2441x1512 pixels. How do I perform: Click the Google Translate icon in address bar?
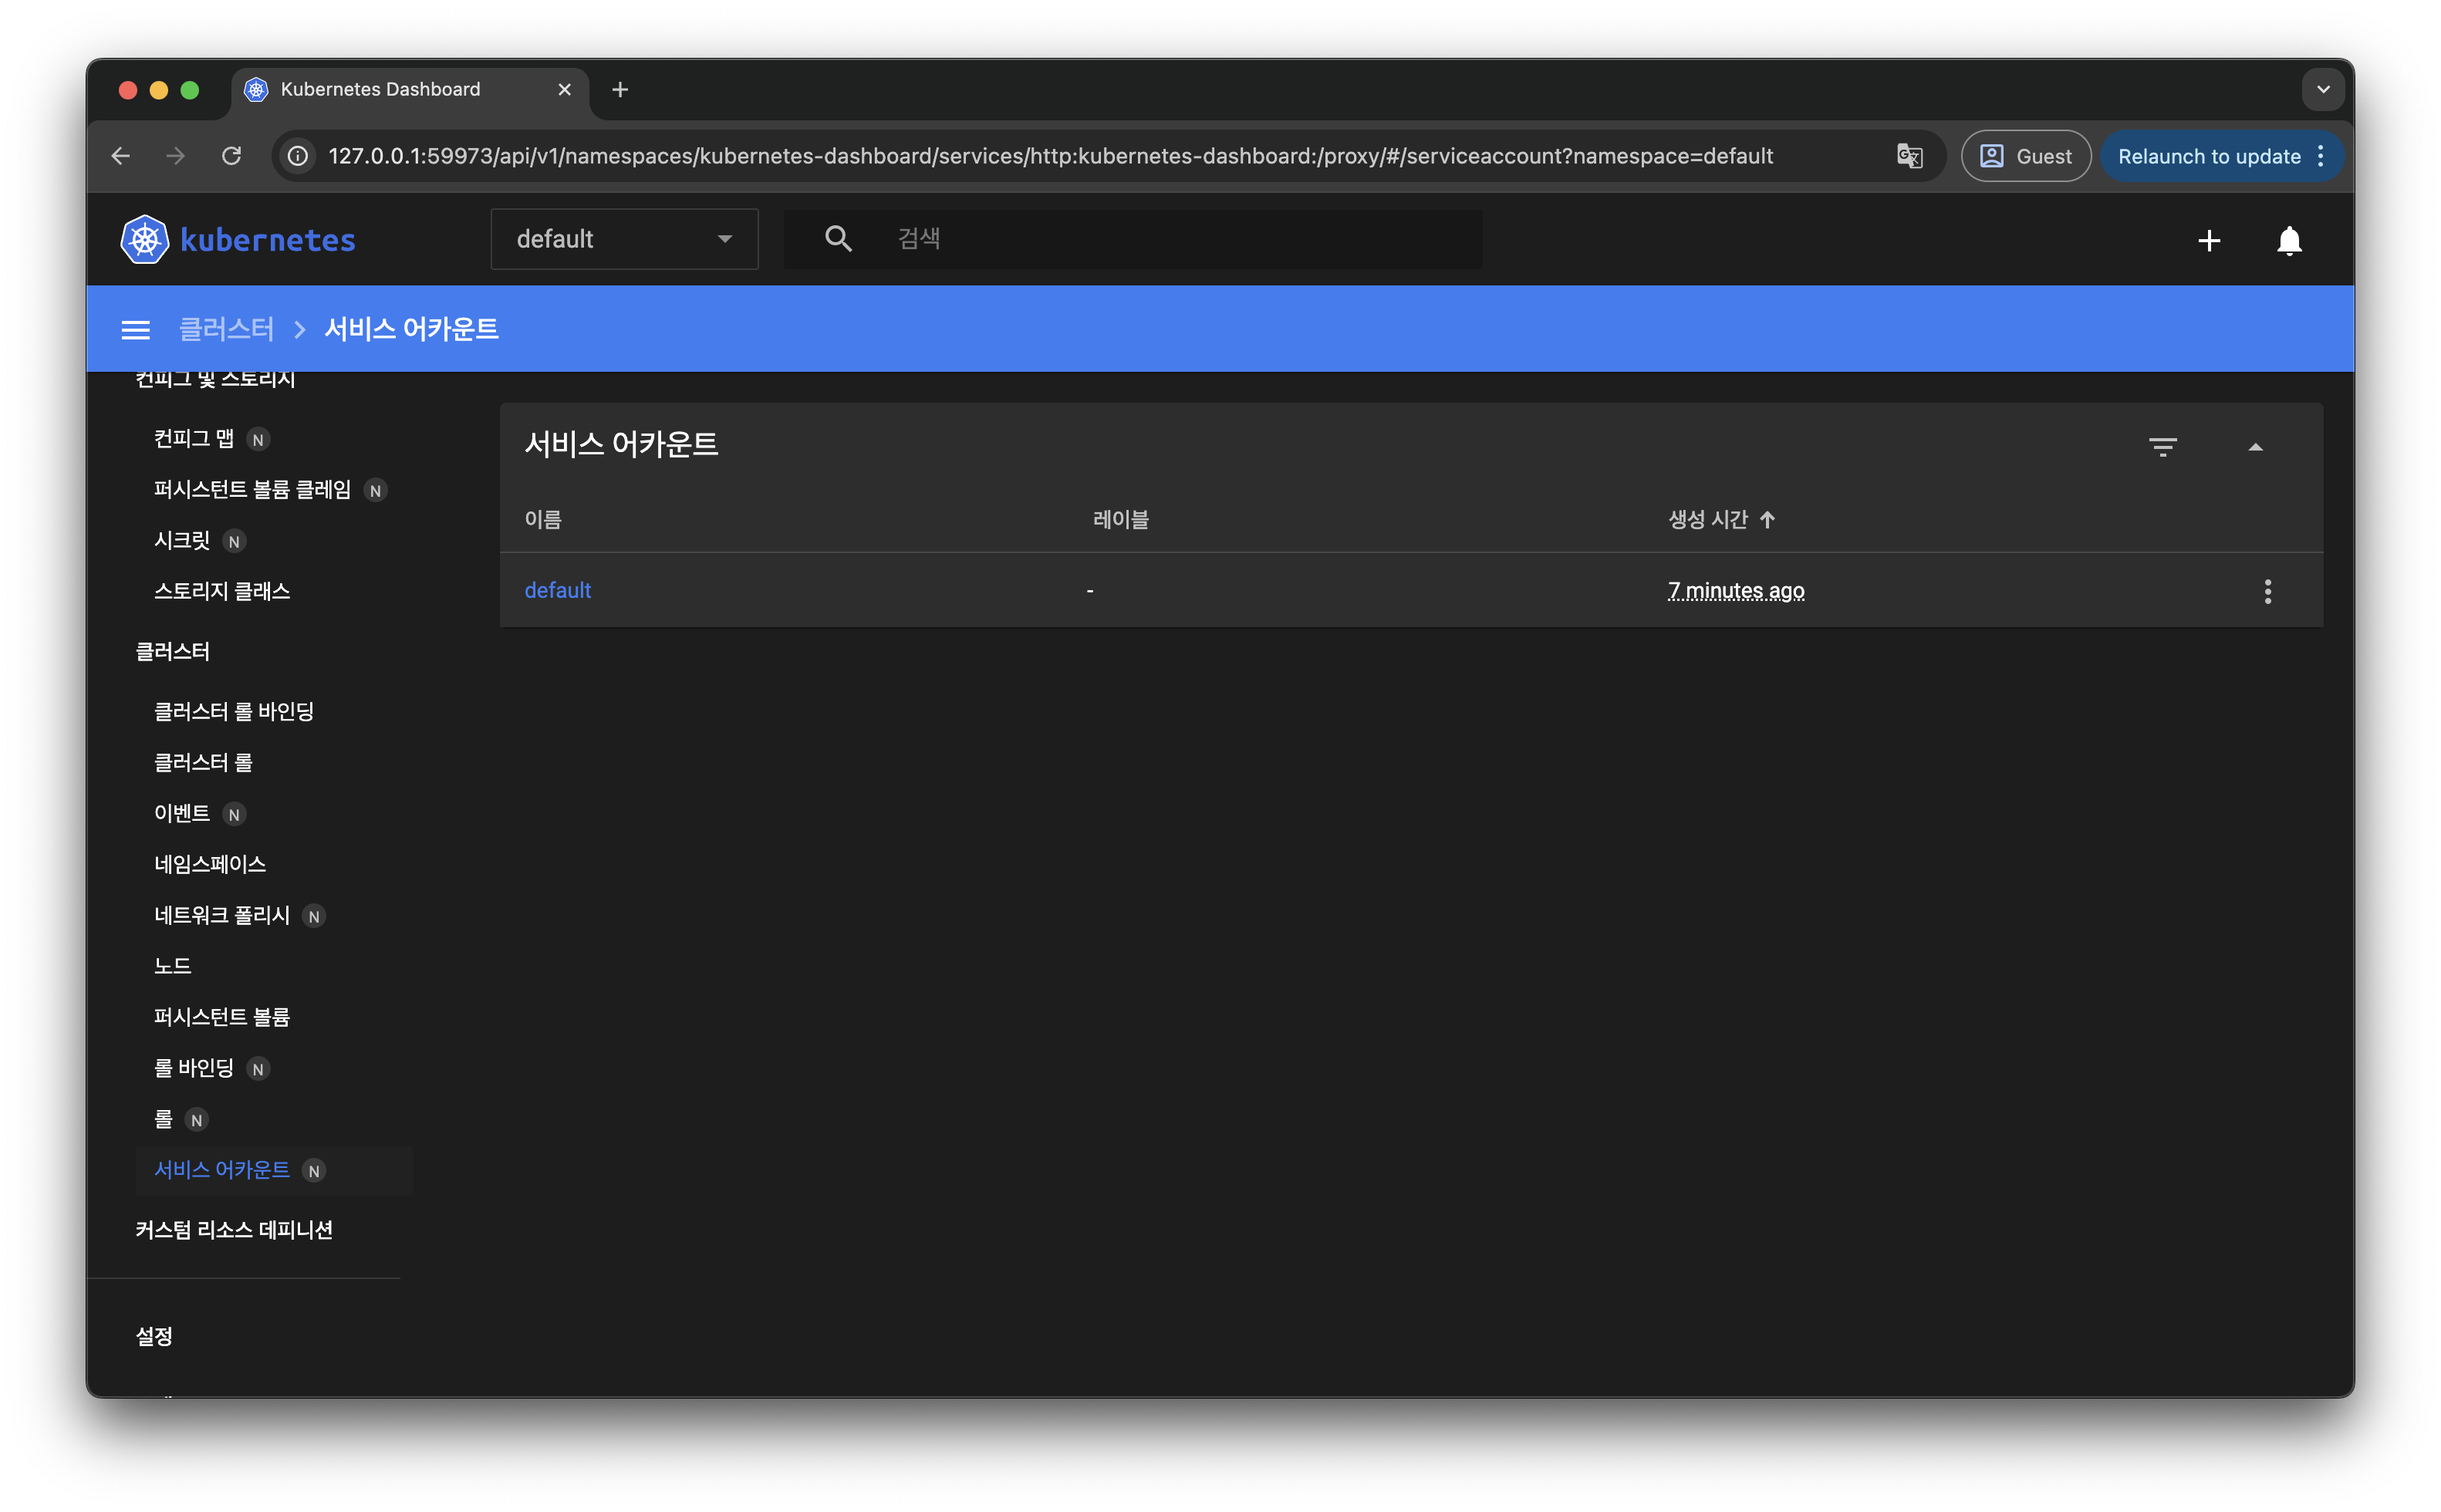click(x=1910, y=156)
